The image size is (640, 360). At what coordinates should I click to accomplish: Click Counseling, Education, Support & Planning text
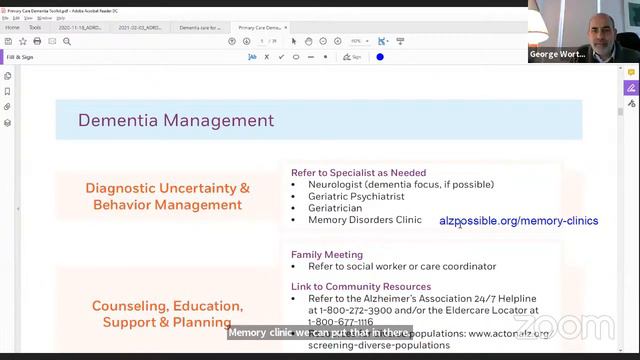[167, 314]
